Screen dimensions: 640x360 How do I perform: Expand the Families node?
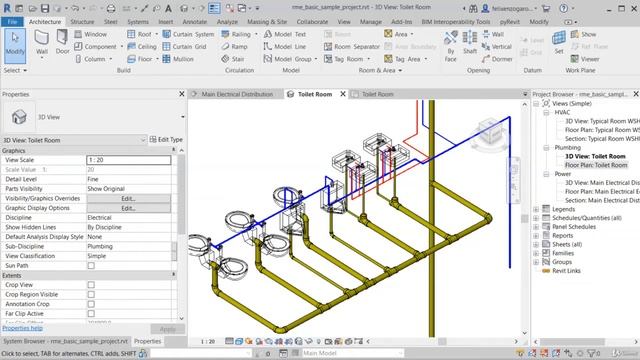tap(536, 253)
